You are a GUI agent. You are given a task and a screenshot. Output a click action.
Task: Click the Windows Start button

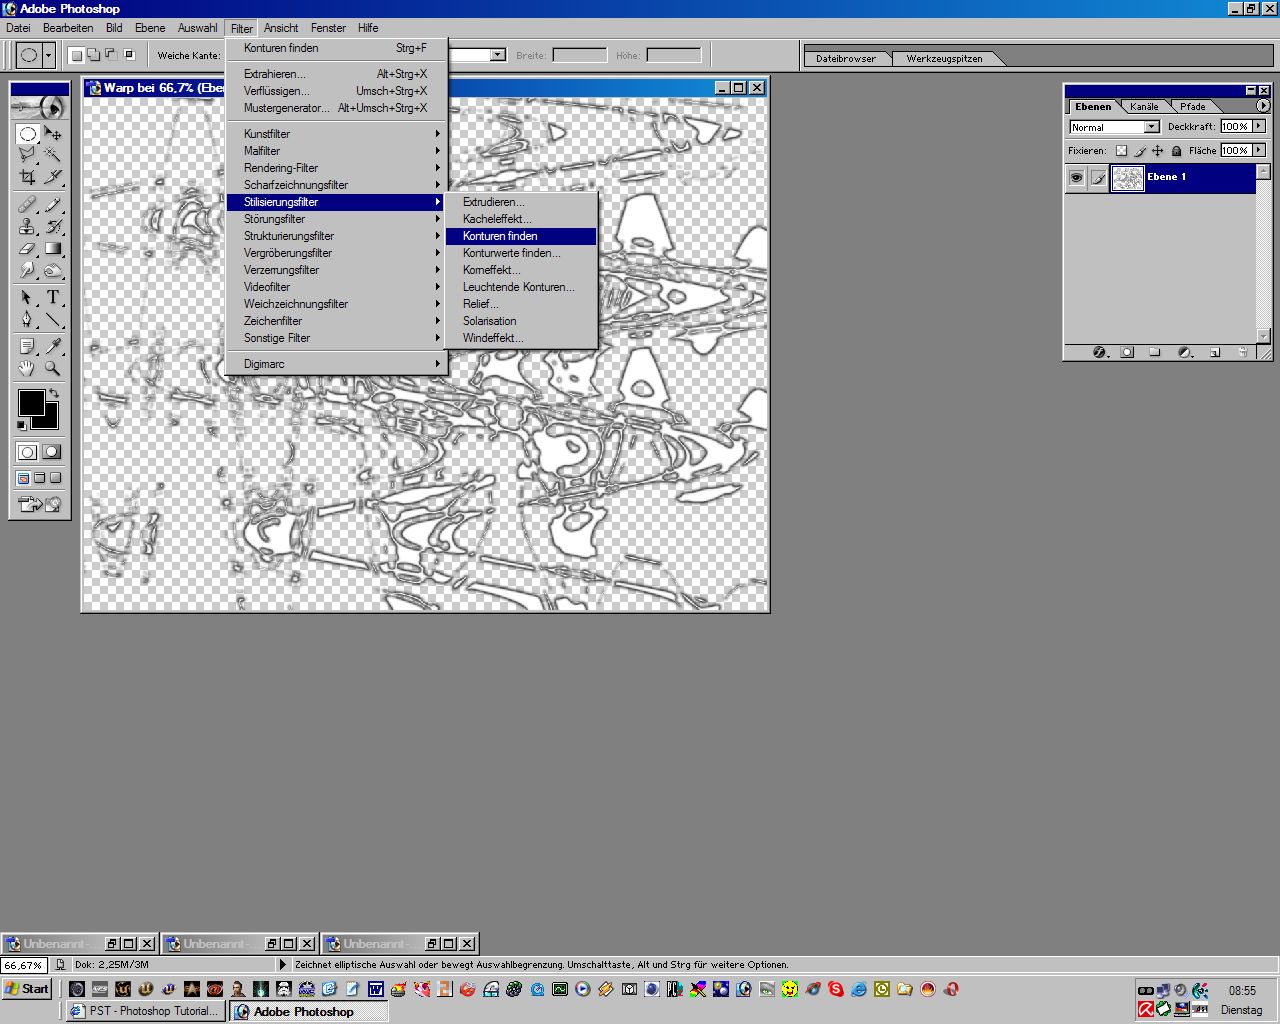pyautogui.click(x=27, y=989)
